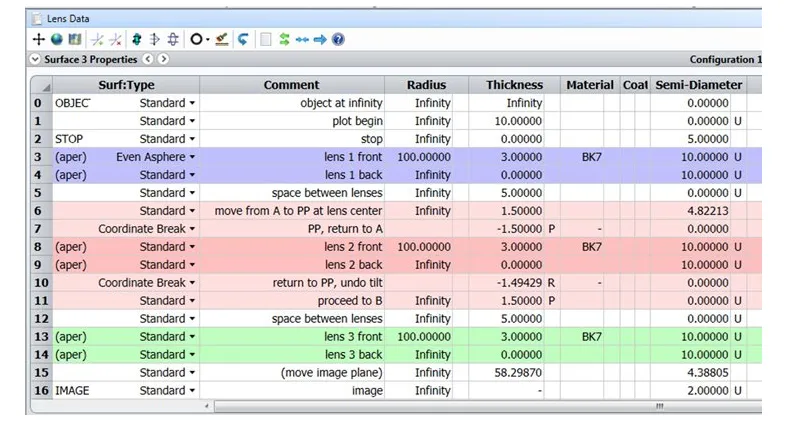The width and height of the screenshot is (798, 425).
Task: Select comment cell 'object at infinity'
Action: pos(292,103)
